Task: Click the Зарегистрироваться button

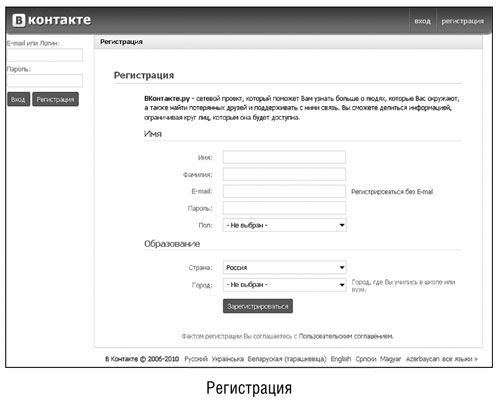Action: click(x=258, y=306)
